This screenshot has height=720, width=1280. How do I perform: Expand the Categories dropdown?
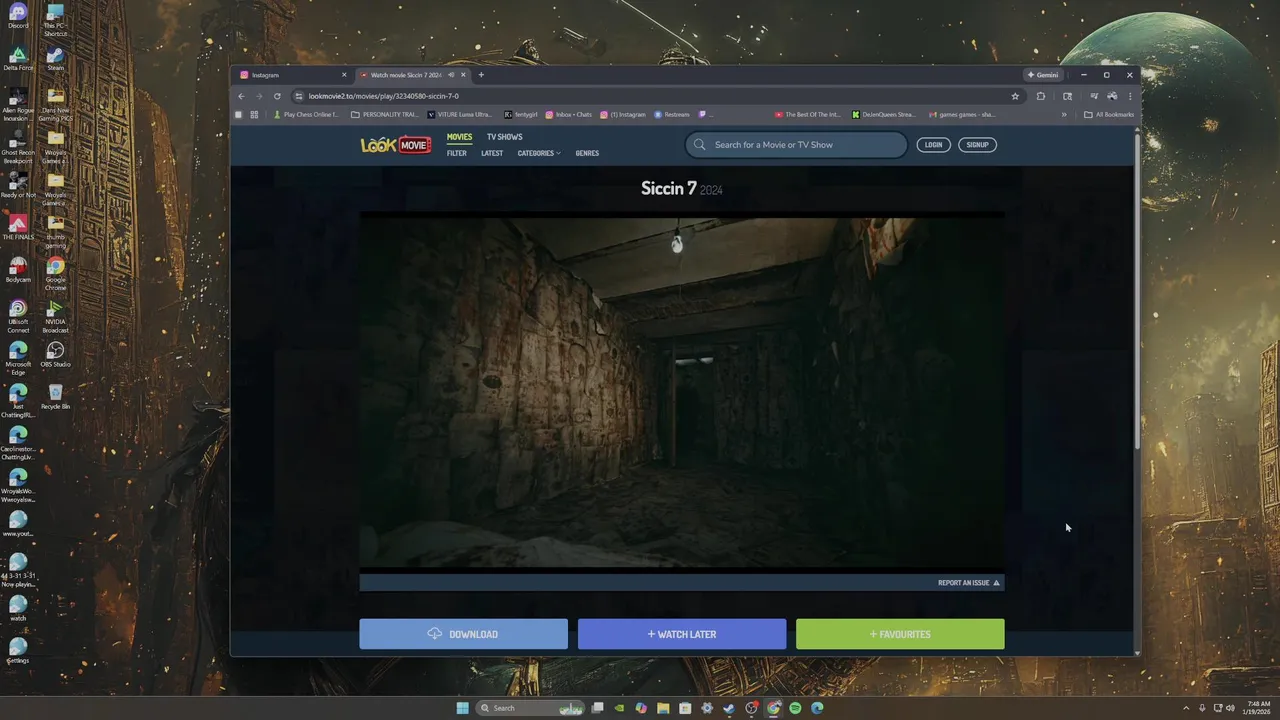pyautogui.click(x=539, y=153)
